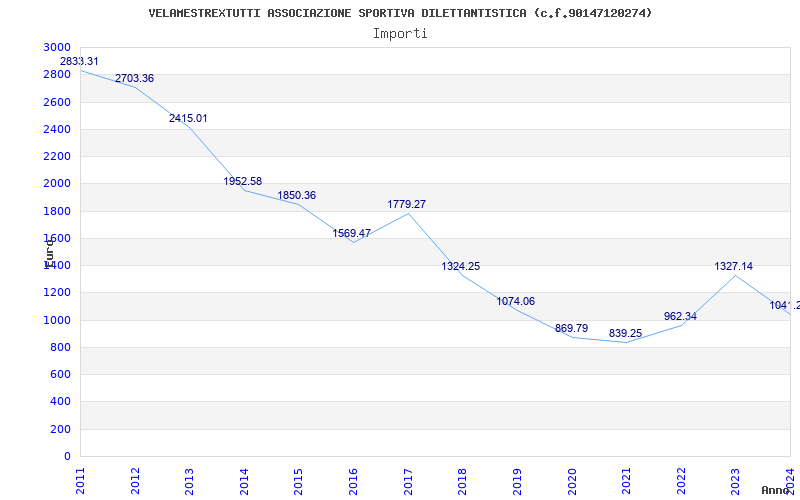Screen dimensions: 800x500
Task: Select the 2415.01 data label
Action: 188,118
